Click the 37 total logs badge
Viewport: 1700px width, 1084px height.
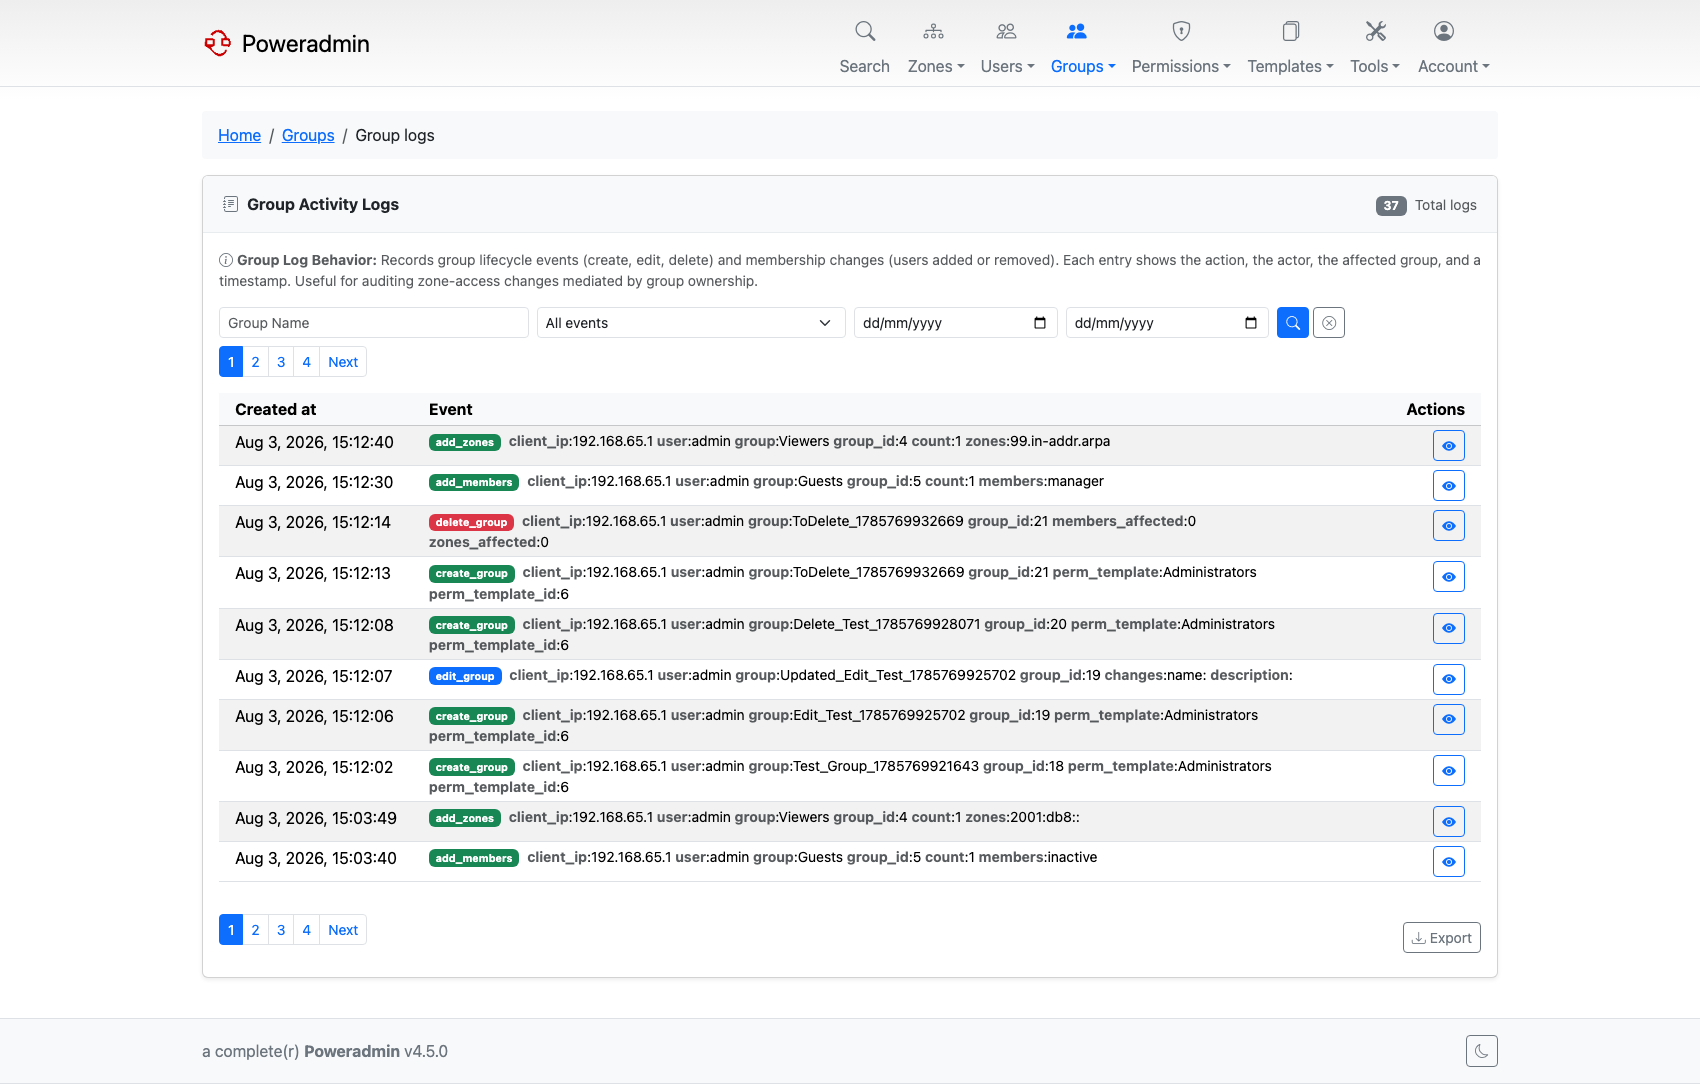click(1391, 205)
